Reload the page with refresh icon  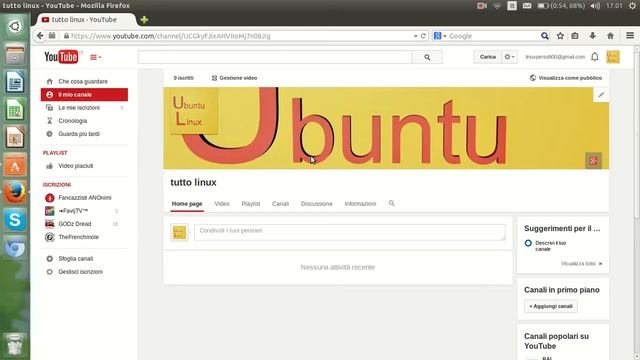click(x=423, y=36)
